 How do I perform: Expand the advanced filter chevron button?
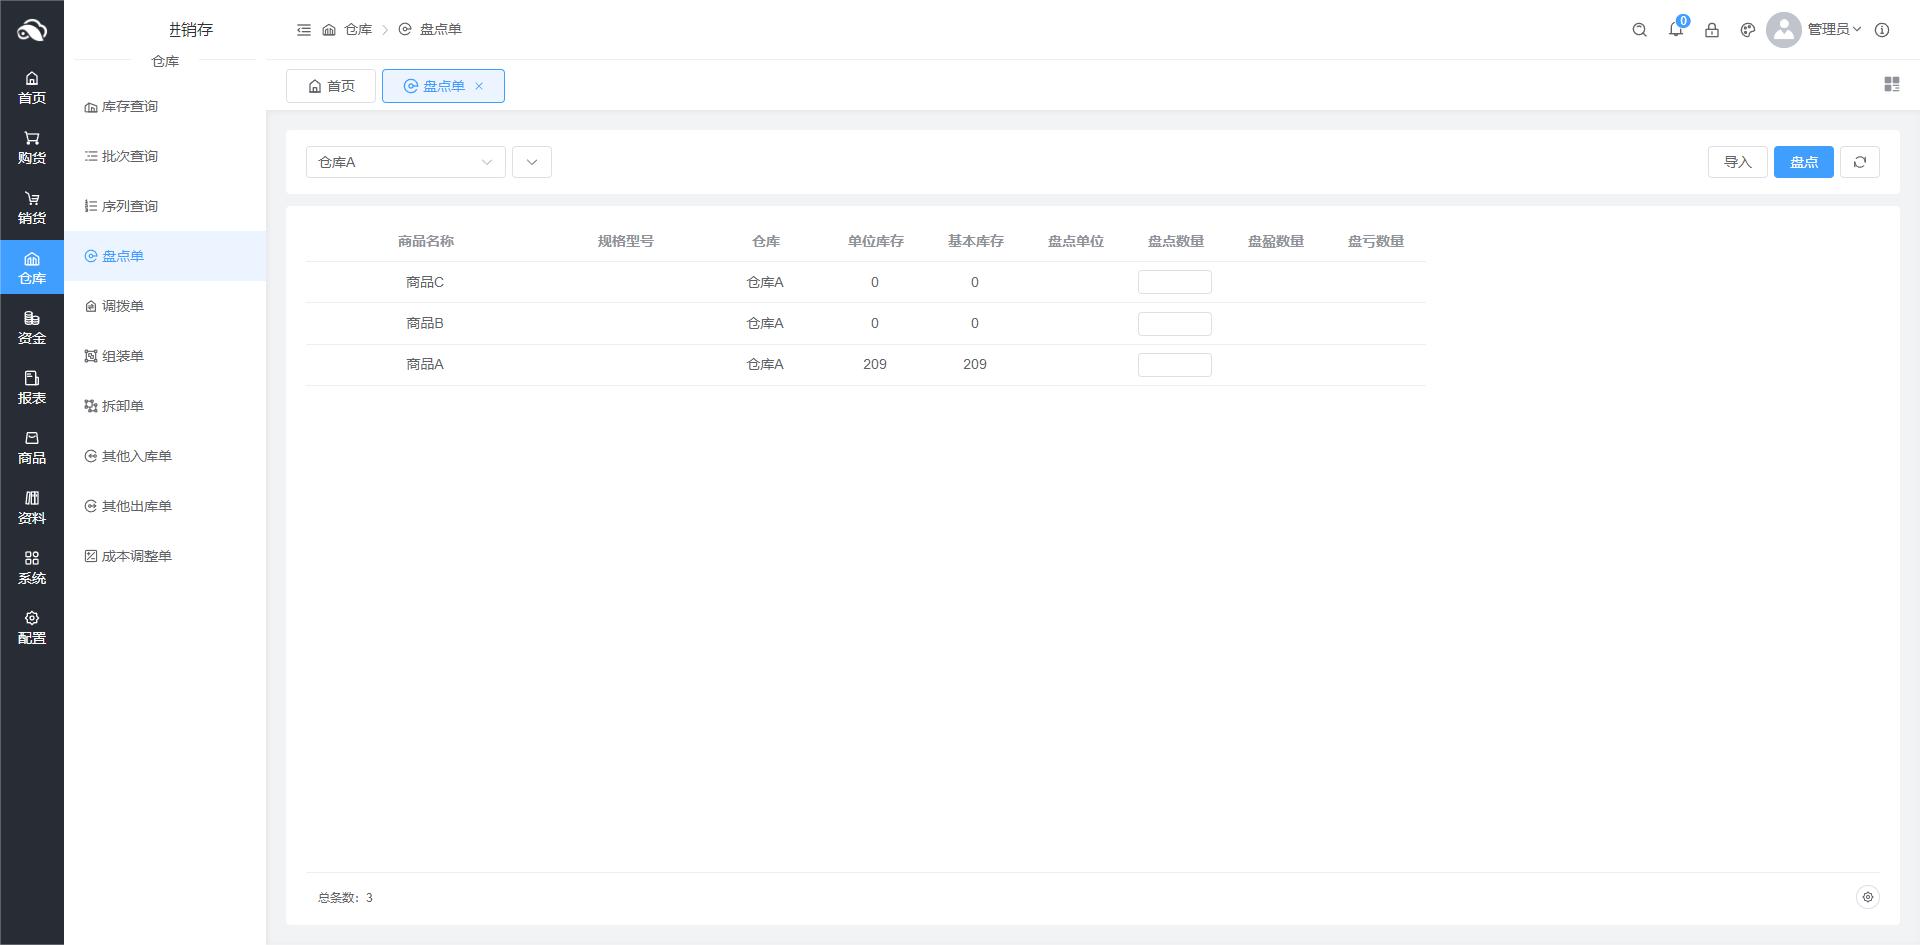coord(532,162)
